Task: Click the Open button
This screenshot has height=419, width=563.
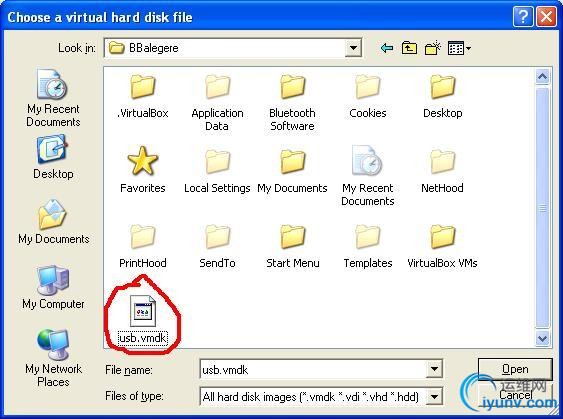Action: tap(515, 369)
